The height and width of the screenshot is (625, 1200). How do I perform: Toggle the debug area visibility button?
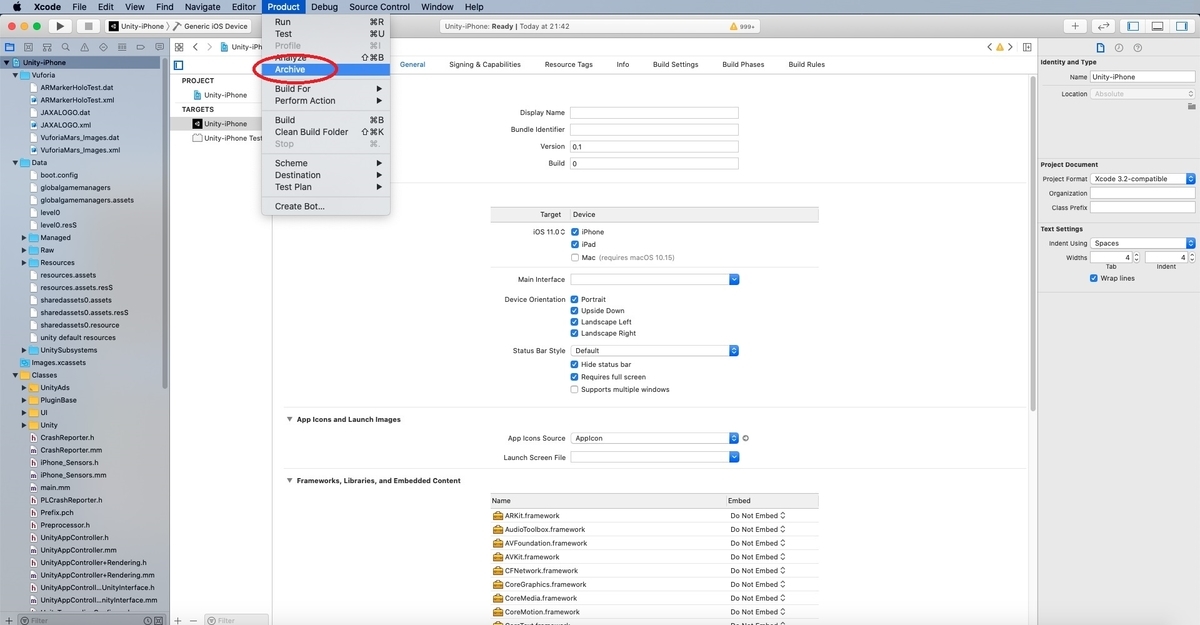coord(1157,26)
